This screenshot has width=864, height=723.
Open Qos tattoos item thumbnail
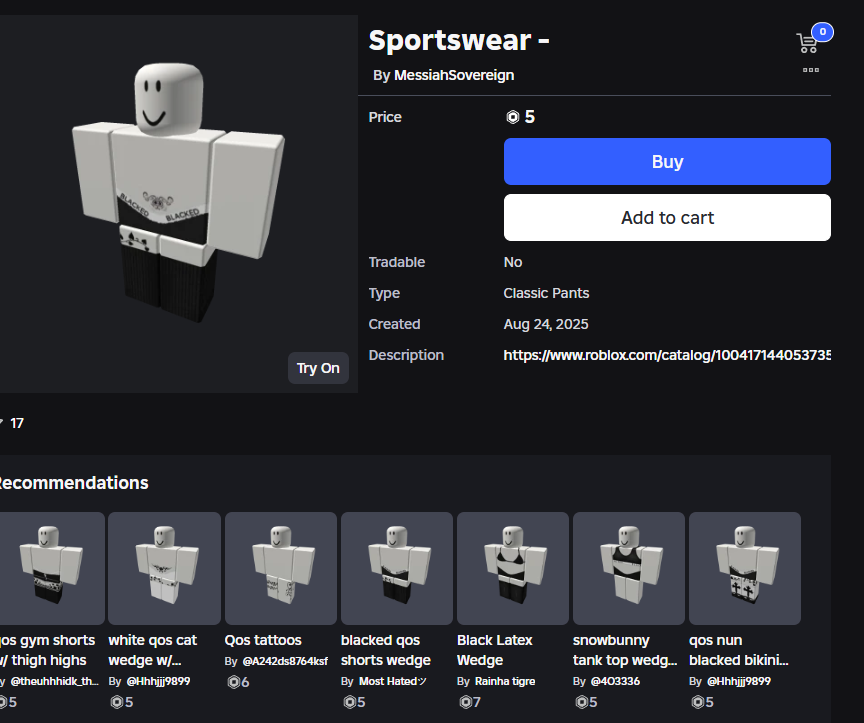pos(281,568)
